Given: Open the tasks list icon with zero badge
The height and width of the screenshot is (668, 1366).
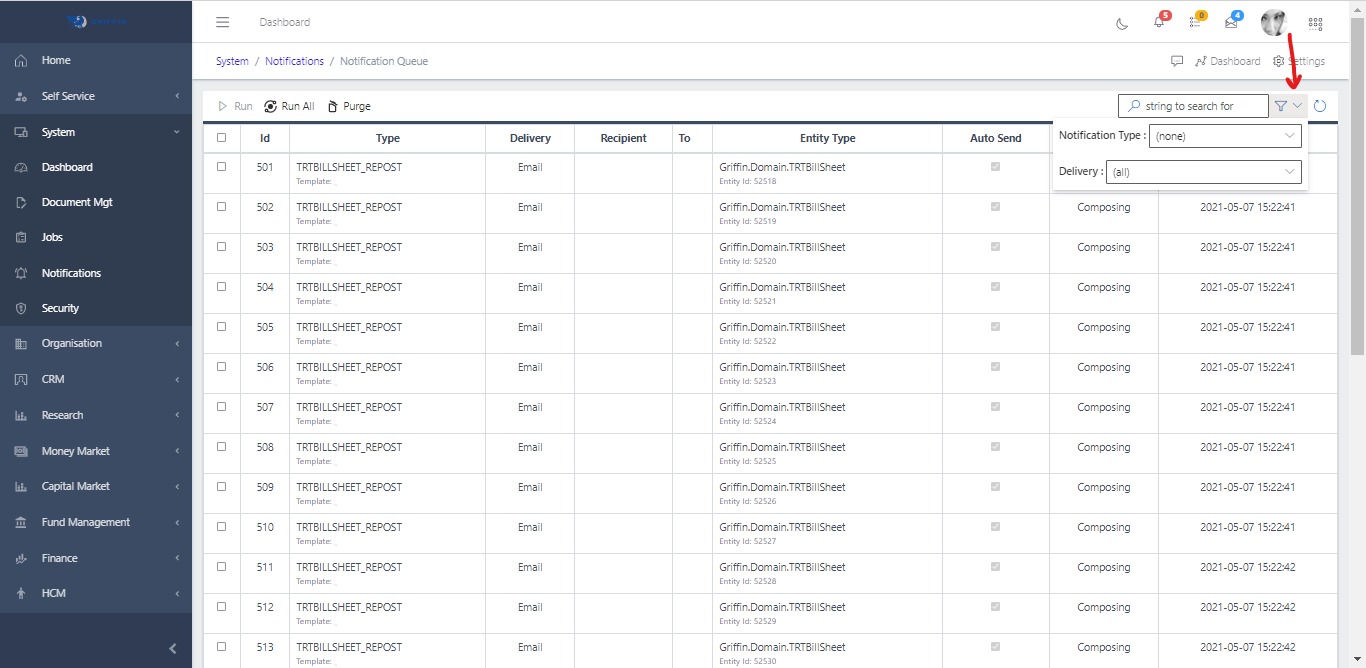Looking at the screenshot, I should click(x=1194, y=23).
